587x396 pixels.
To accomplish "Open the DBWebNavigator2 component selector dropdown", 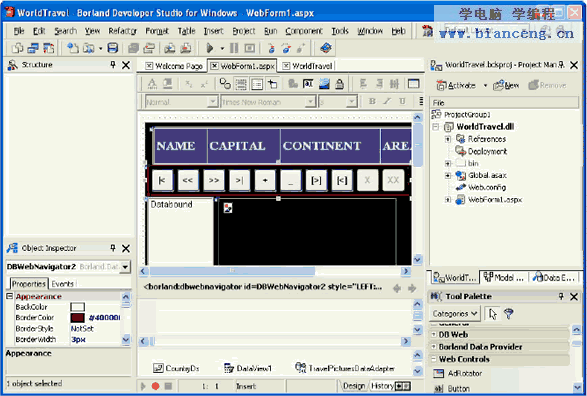I will [x=125, y=267].
